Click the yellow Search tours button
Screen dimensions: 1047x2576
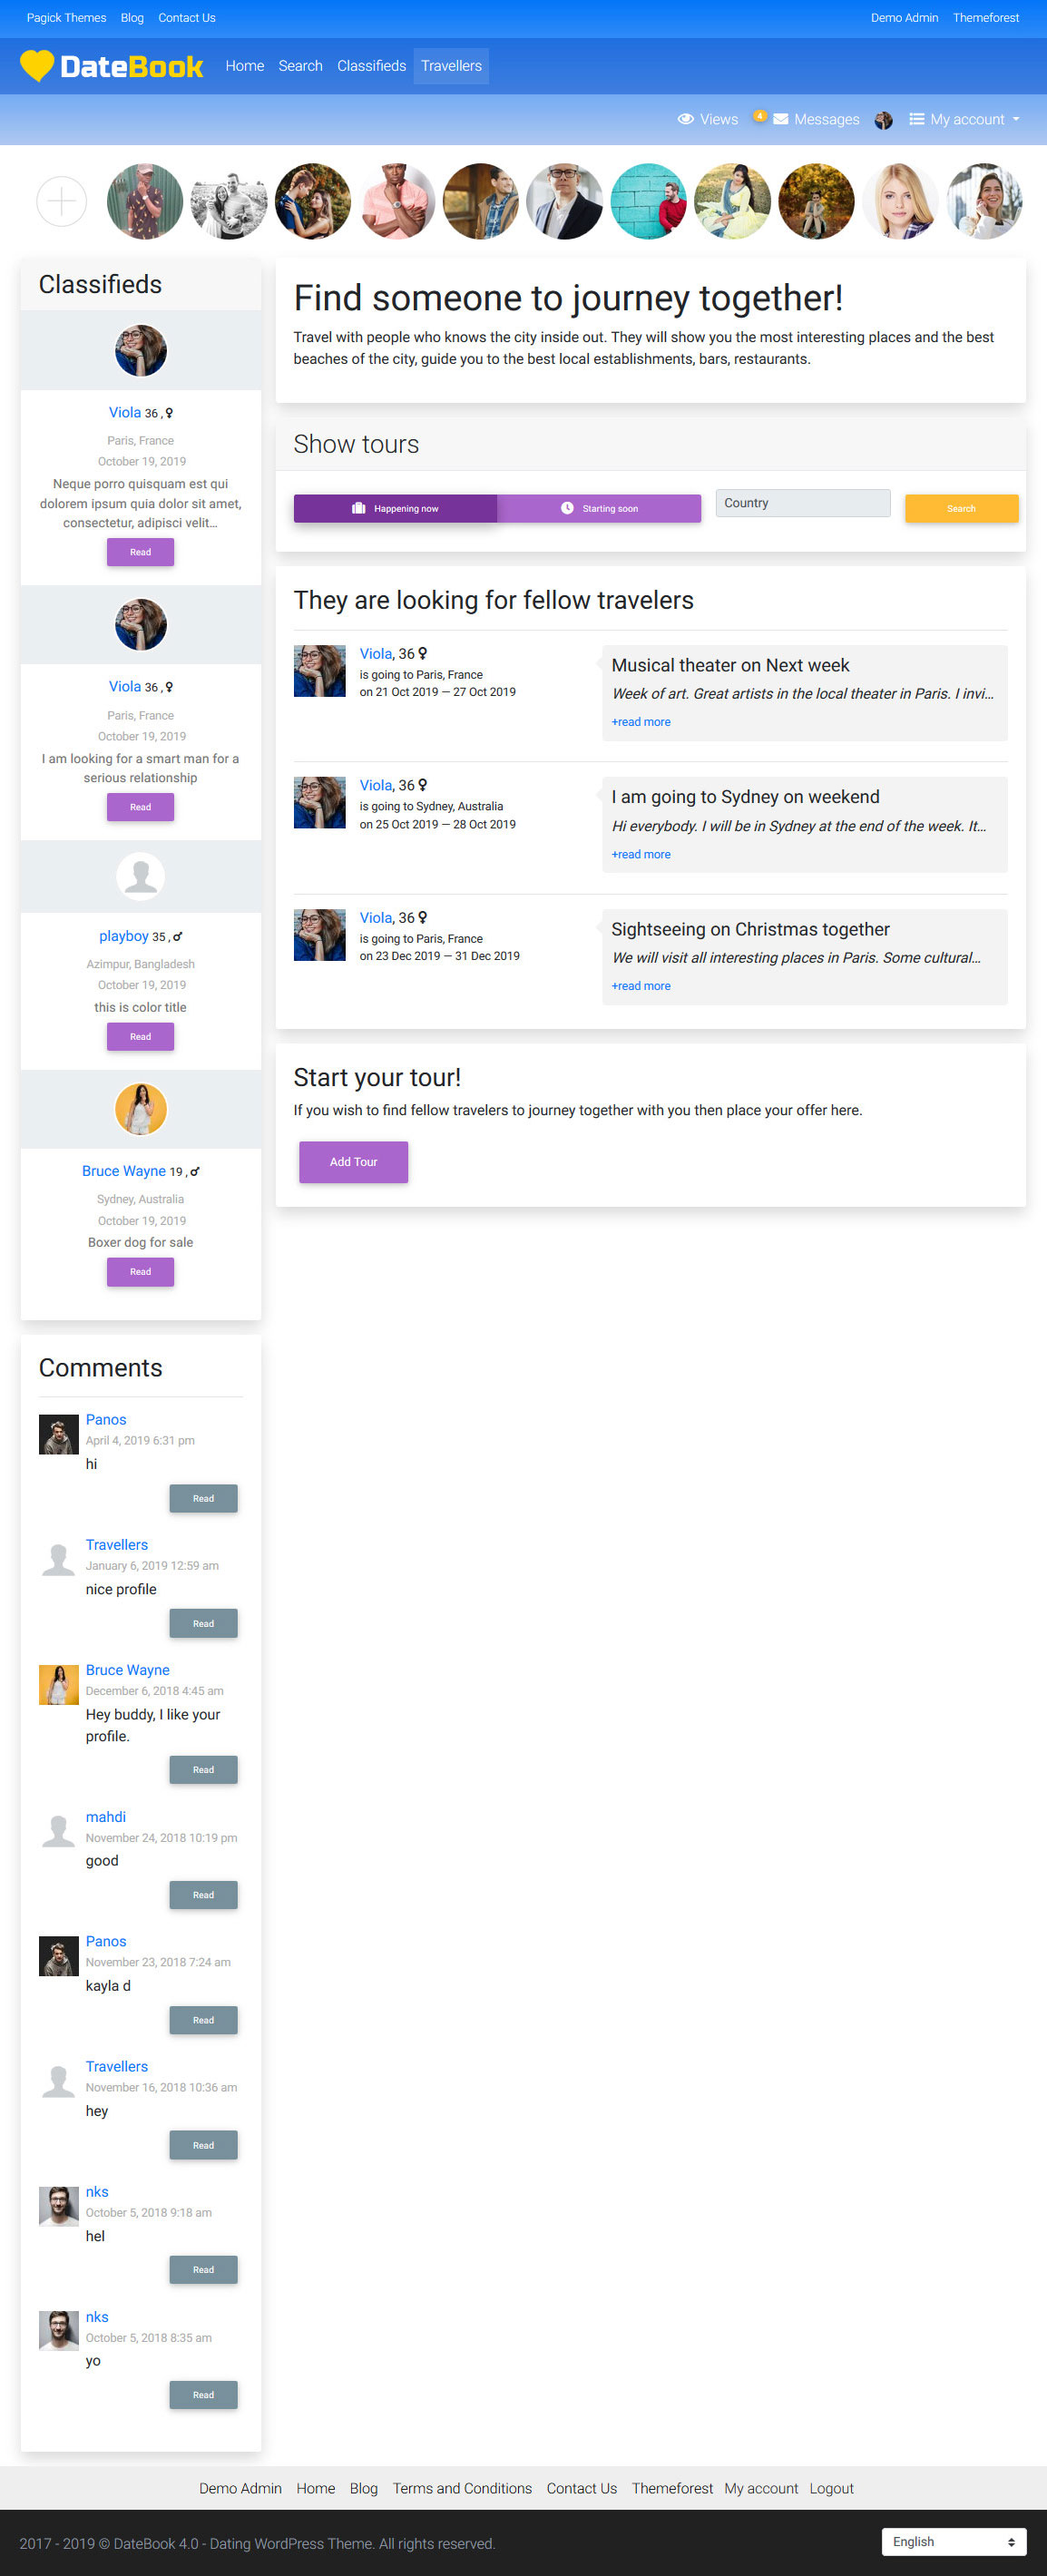[x=961, y=508]
